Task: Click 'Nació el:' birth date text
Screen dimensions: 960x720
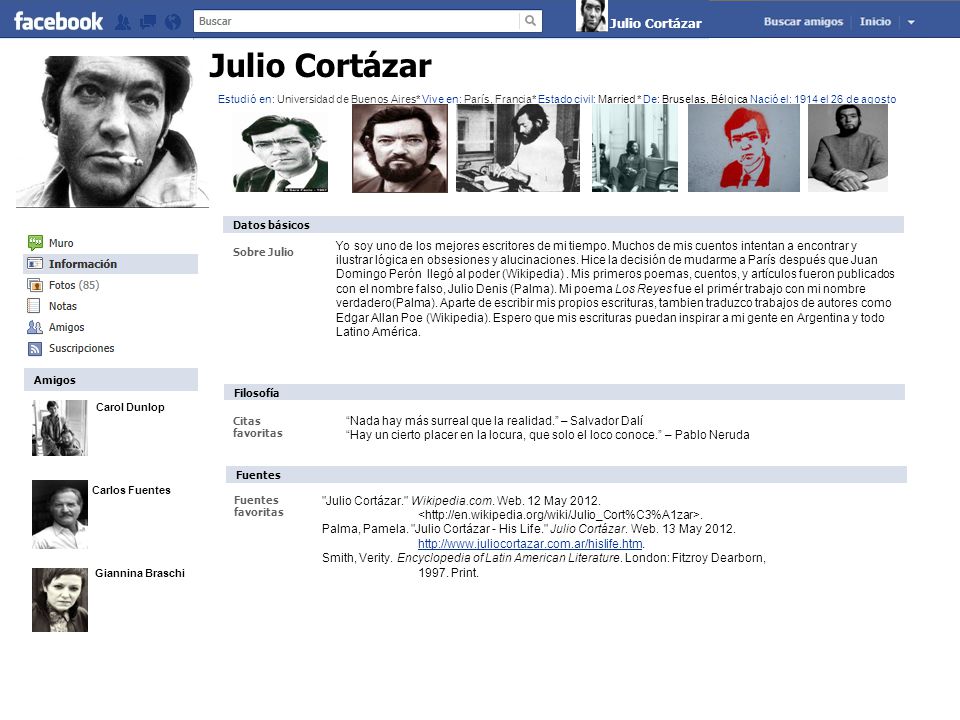Action: (x=823, y=99)
